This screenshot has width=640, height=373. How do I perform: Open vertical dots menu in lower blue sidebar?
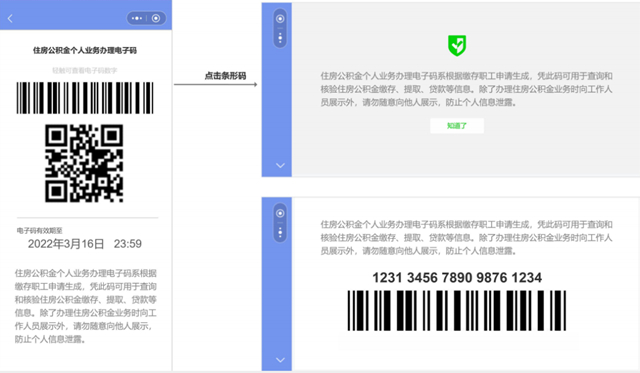coord(280,233)
